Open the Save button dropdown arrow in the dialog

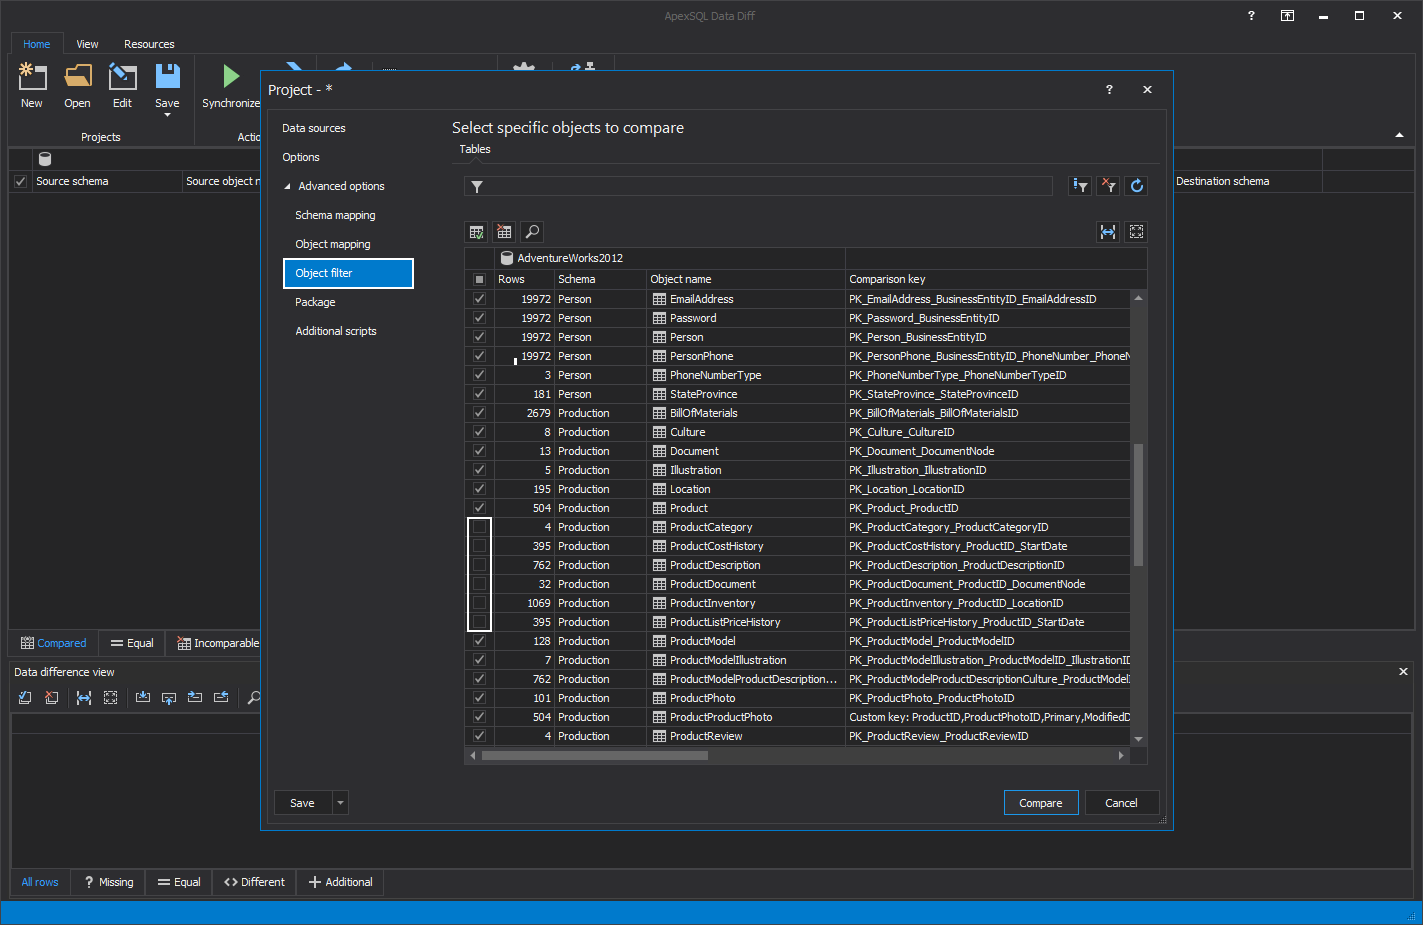341,803
